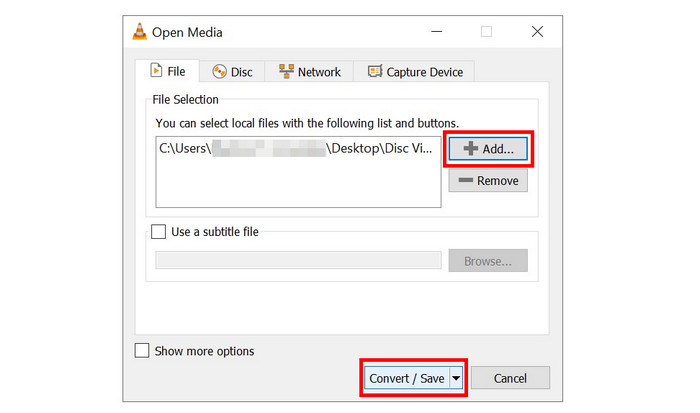This screenshot has width=700, height=413.
Task: Minimize the Open Media window
Action: [x=437, y=32]
